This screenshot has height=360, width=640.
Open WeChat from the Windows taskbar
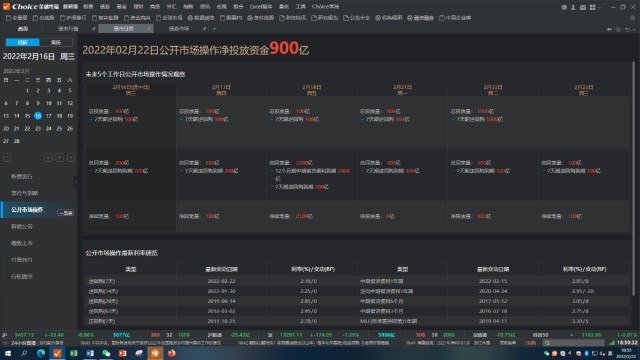(106, 353)
